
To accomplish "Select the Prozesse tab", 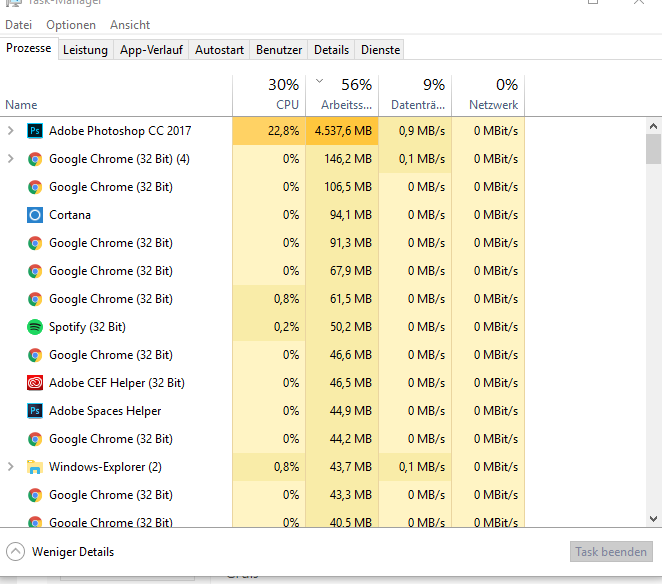I will point(29,49).
